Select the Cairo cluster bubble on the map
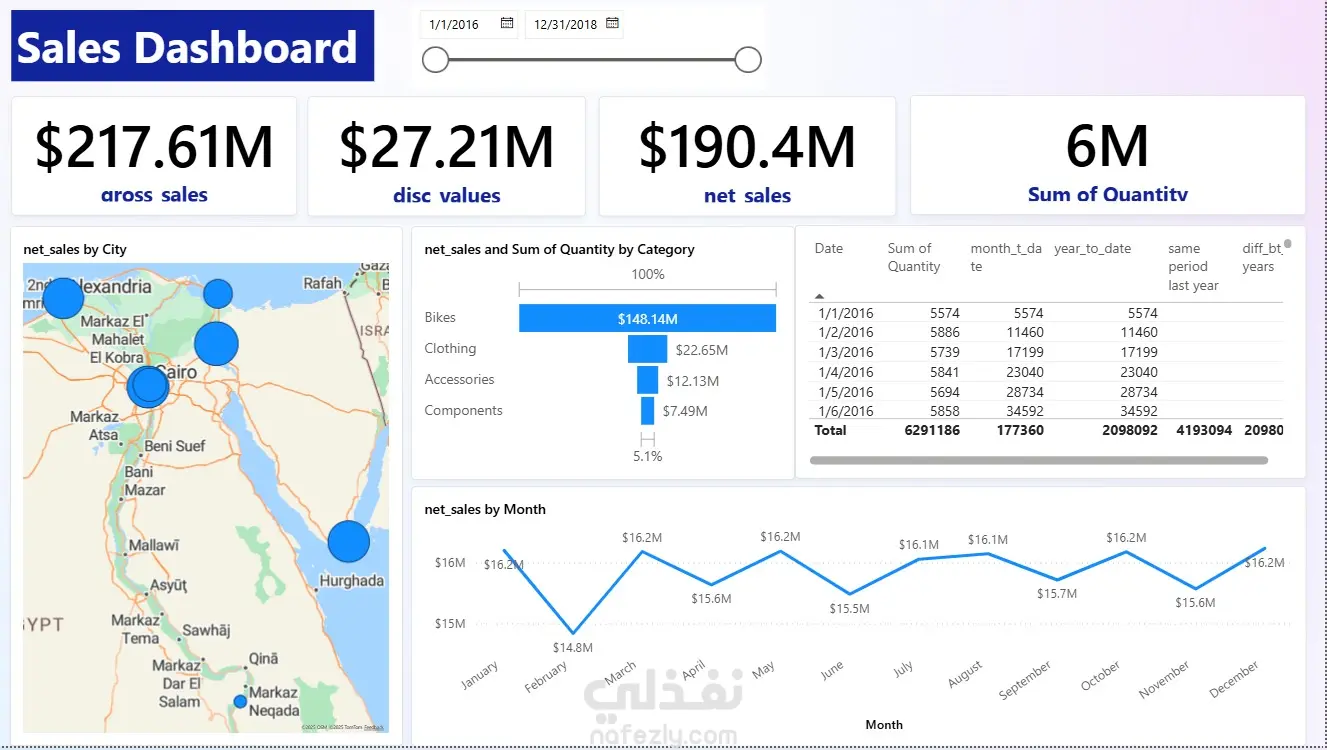This screenshot has width=1327, height=750. coord(148,386)
